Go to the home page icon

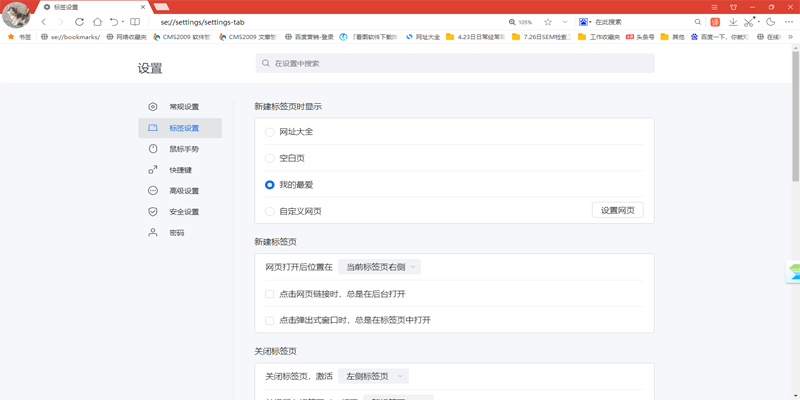click(x=97, y=21)
